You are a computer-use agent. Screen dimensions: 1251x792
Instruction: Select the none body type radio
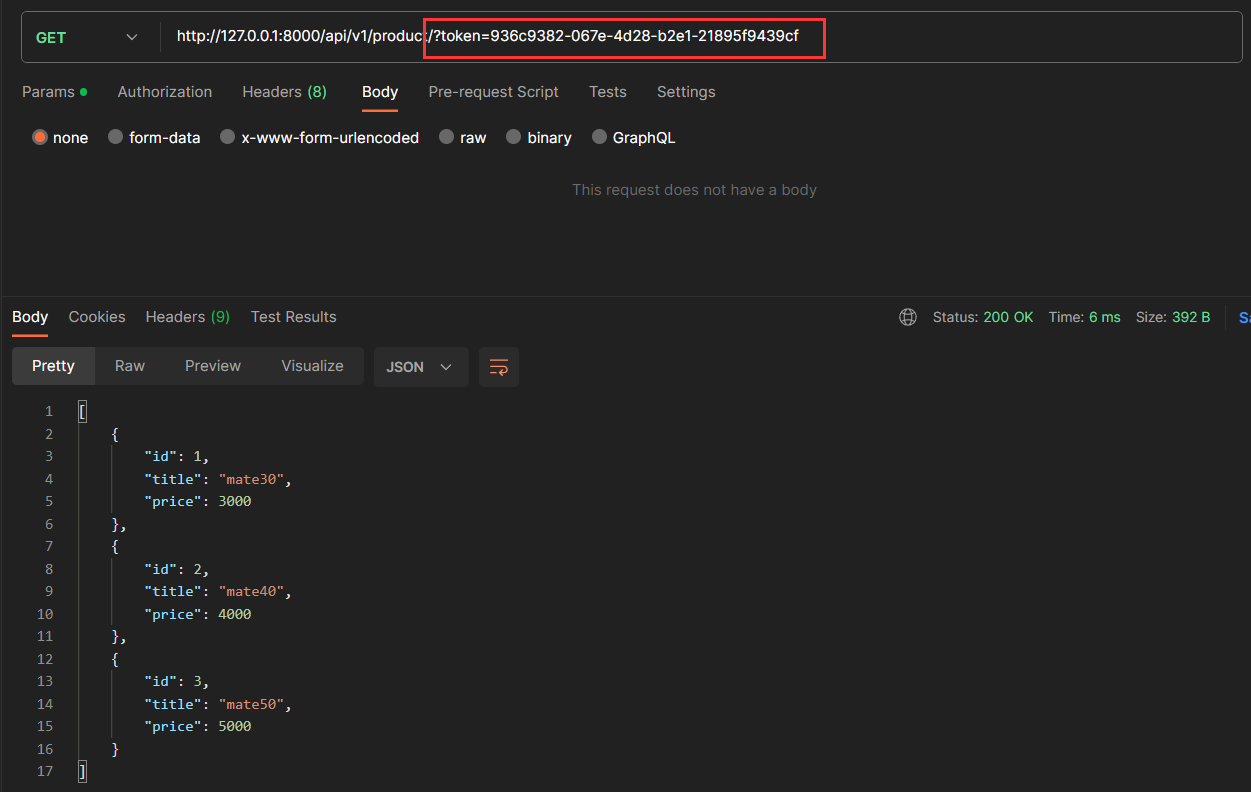coord(40,138)
